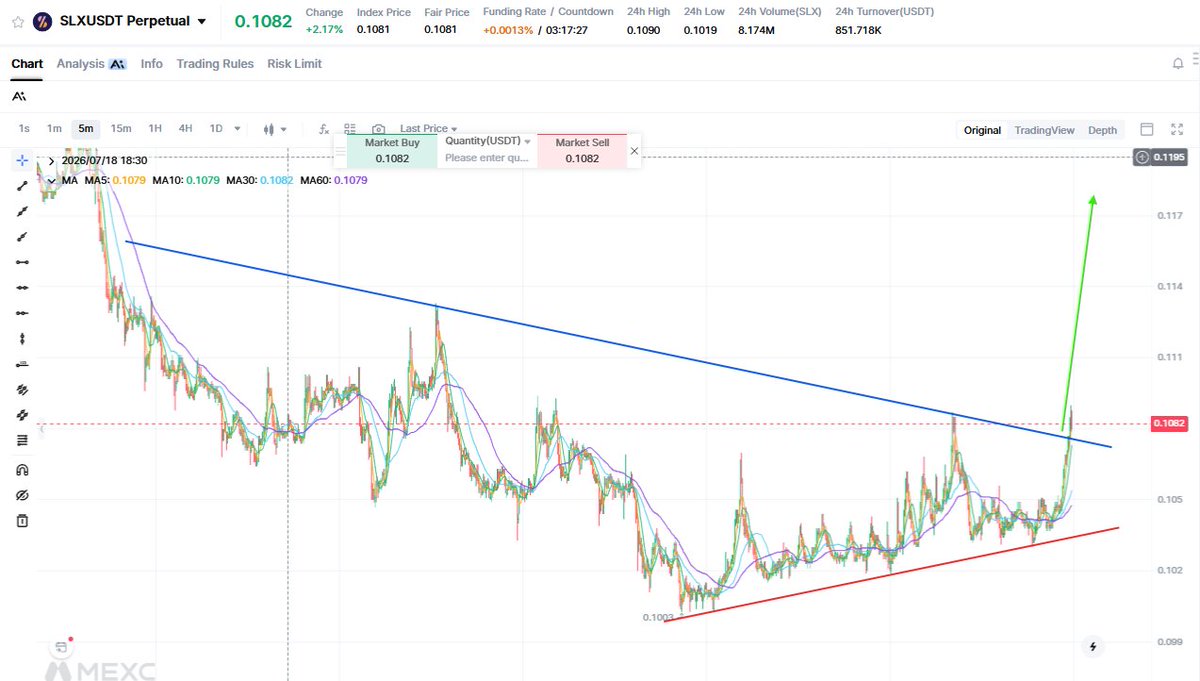Select the 4H timeframe
1200x681 pixels.
point(185,128)
